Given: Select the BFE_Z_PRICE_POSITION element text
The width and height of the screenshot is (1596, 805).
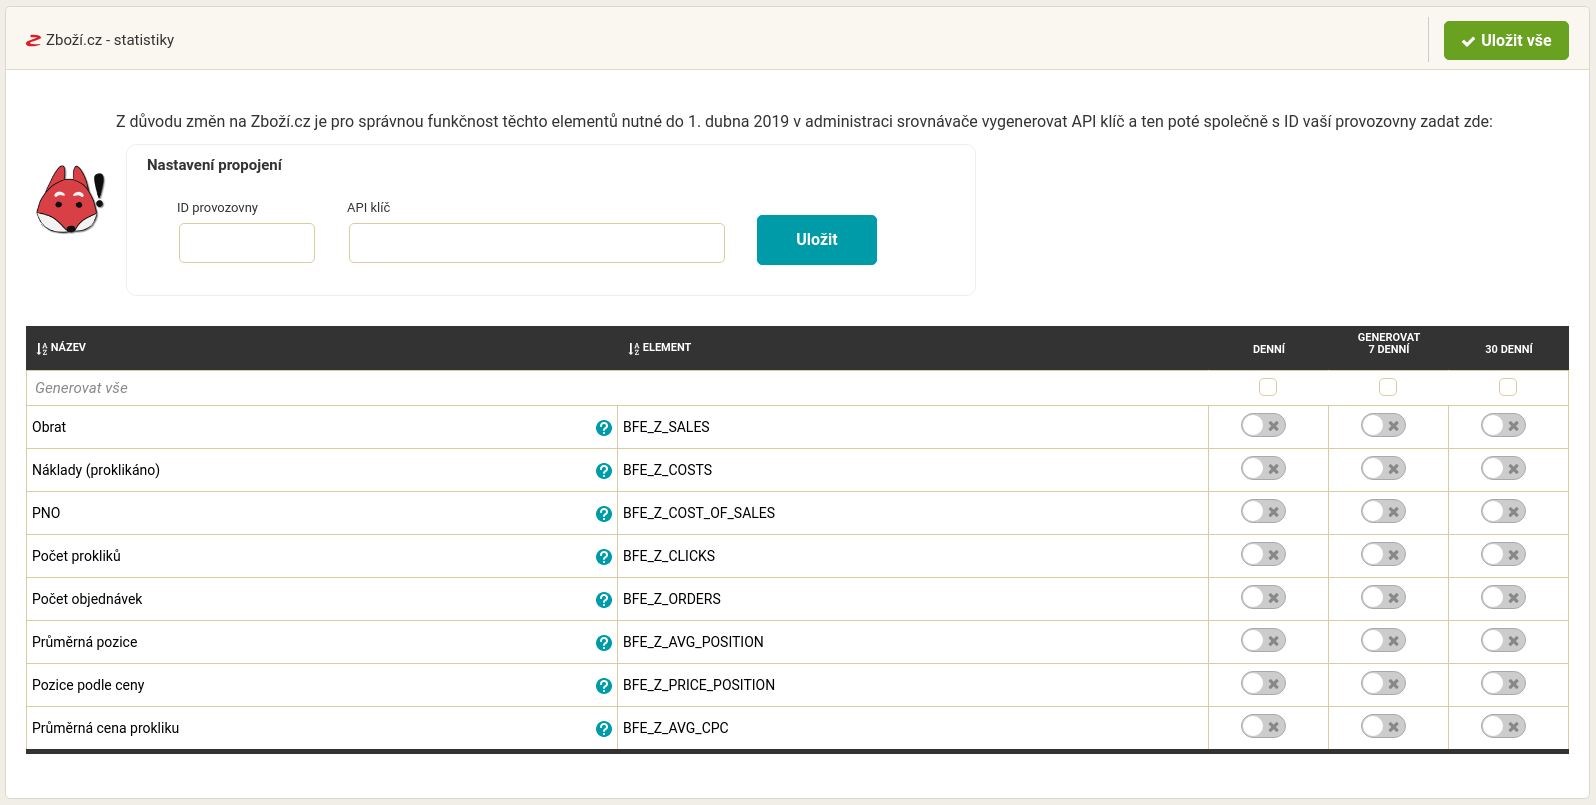Looking at the screenshot, I should pyautogui.click(x=699, y=685).
